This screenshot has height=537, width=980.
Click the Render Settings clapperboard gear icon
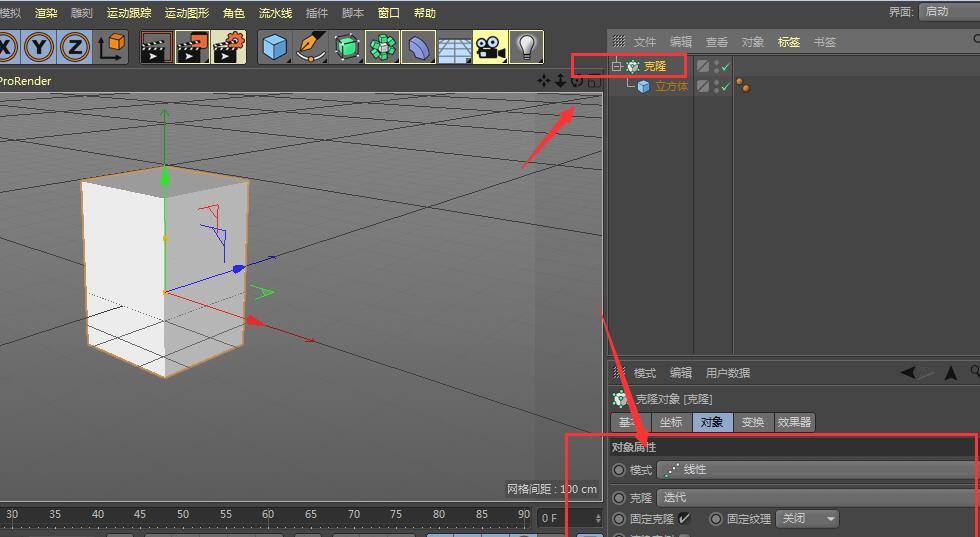pos(228,47)
